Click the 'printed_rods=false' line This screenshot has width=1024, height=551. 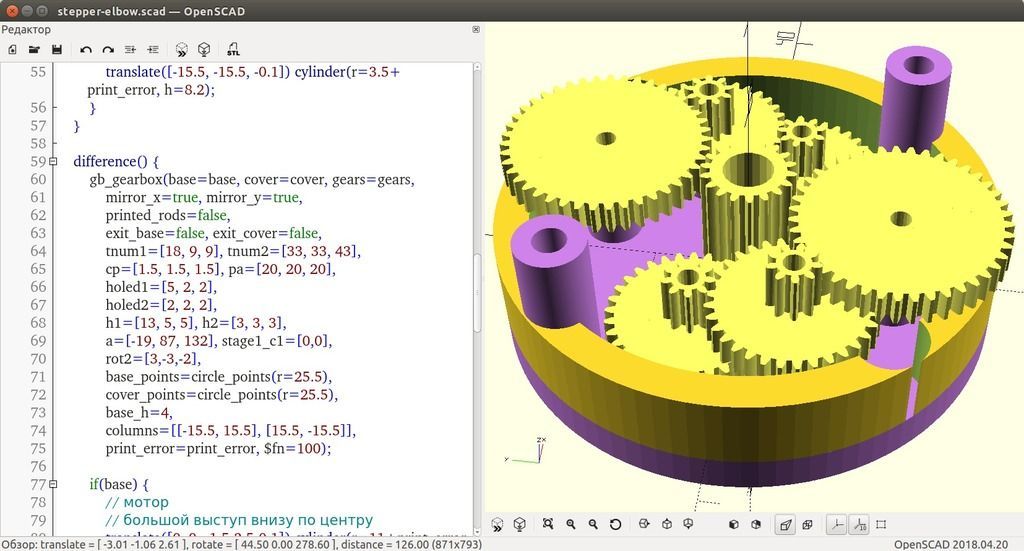pos(168,215)
